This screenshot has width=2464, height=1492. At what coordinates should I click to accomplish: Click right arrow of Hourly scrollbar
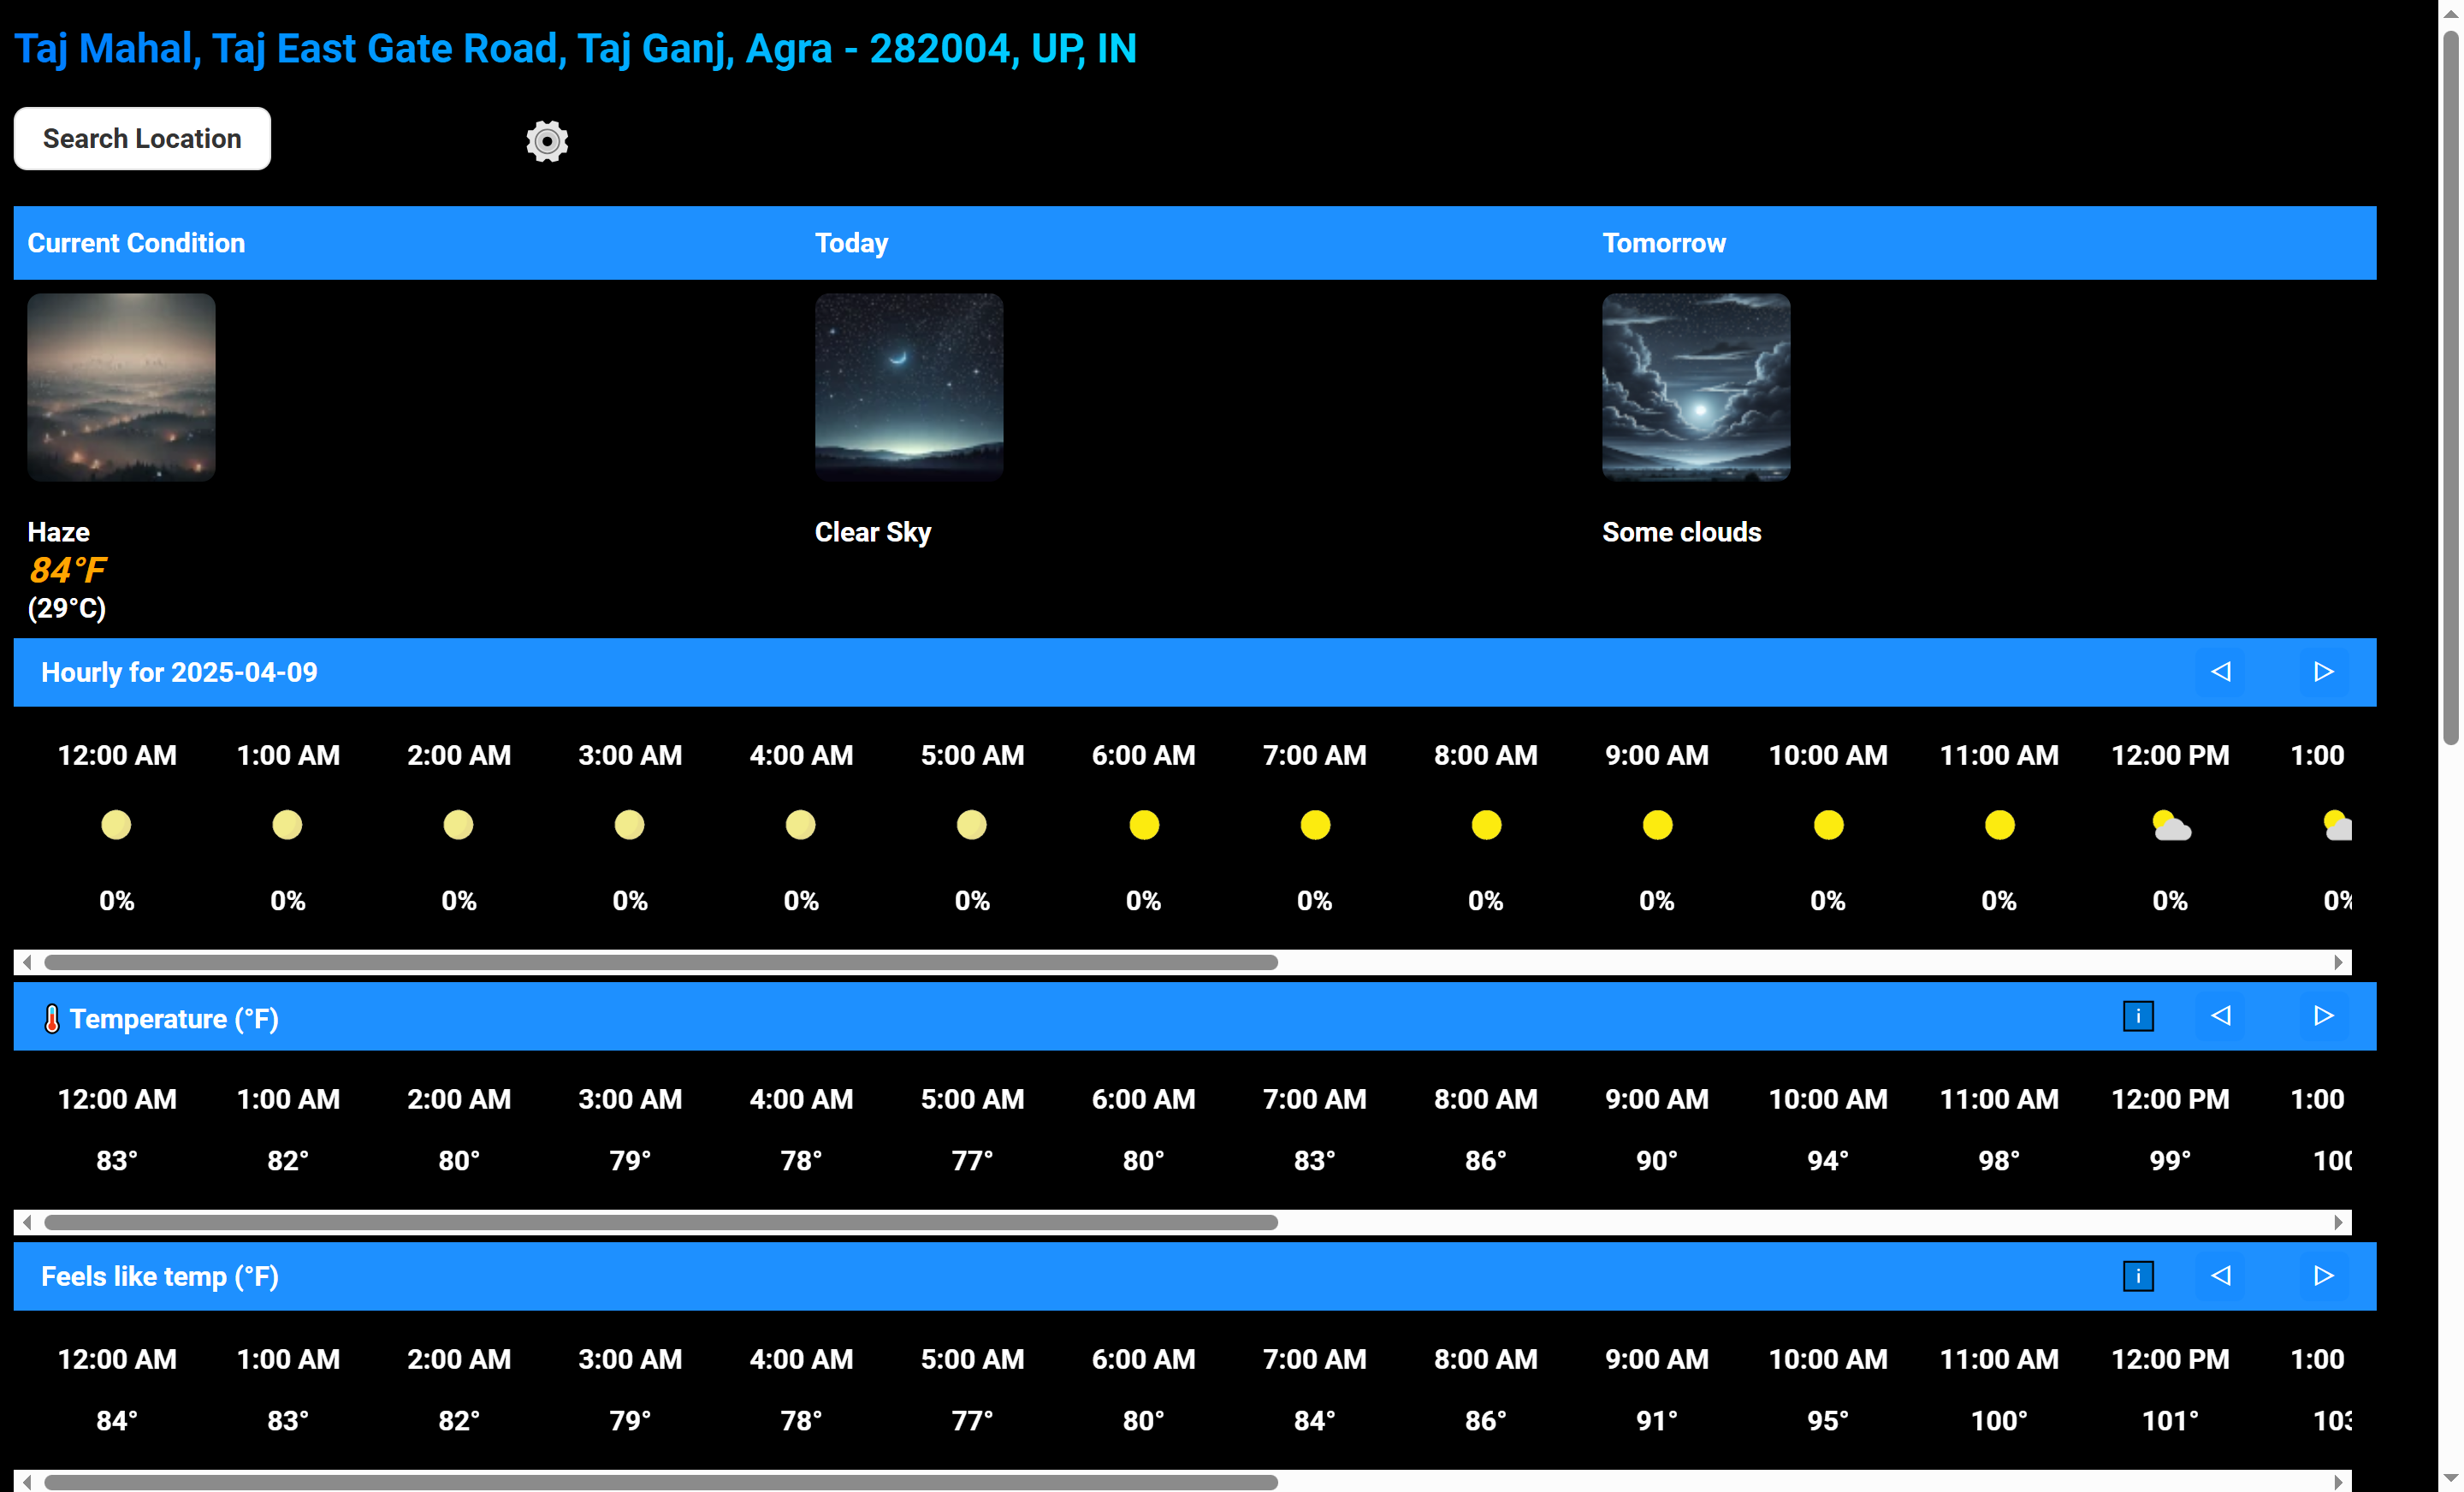pyautogui.click(x=2338, y=962)
